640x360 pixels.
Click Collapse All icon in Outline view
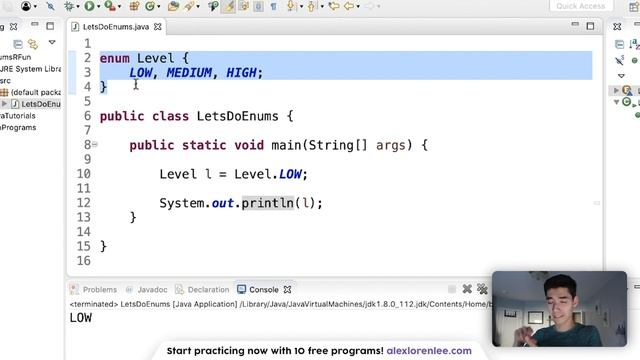(619, 44)
